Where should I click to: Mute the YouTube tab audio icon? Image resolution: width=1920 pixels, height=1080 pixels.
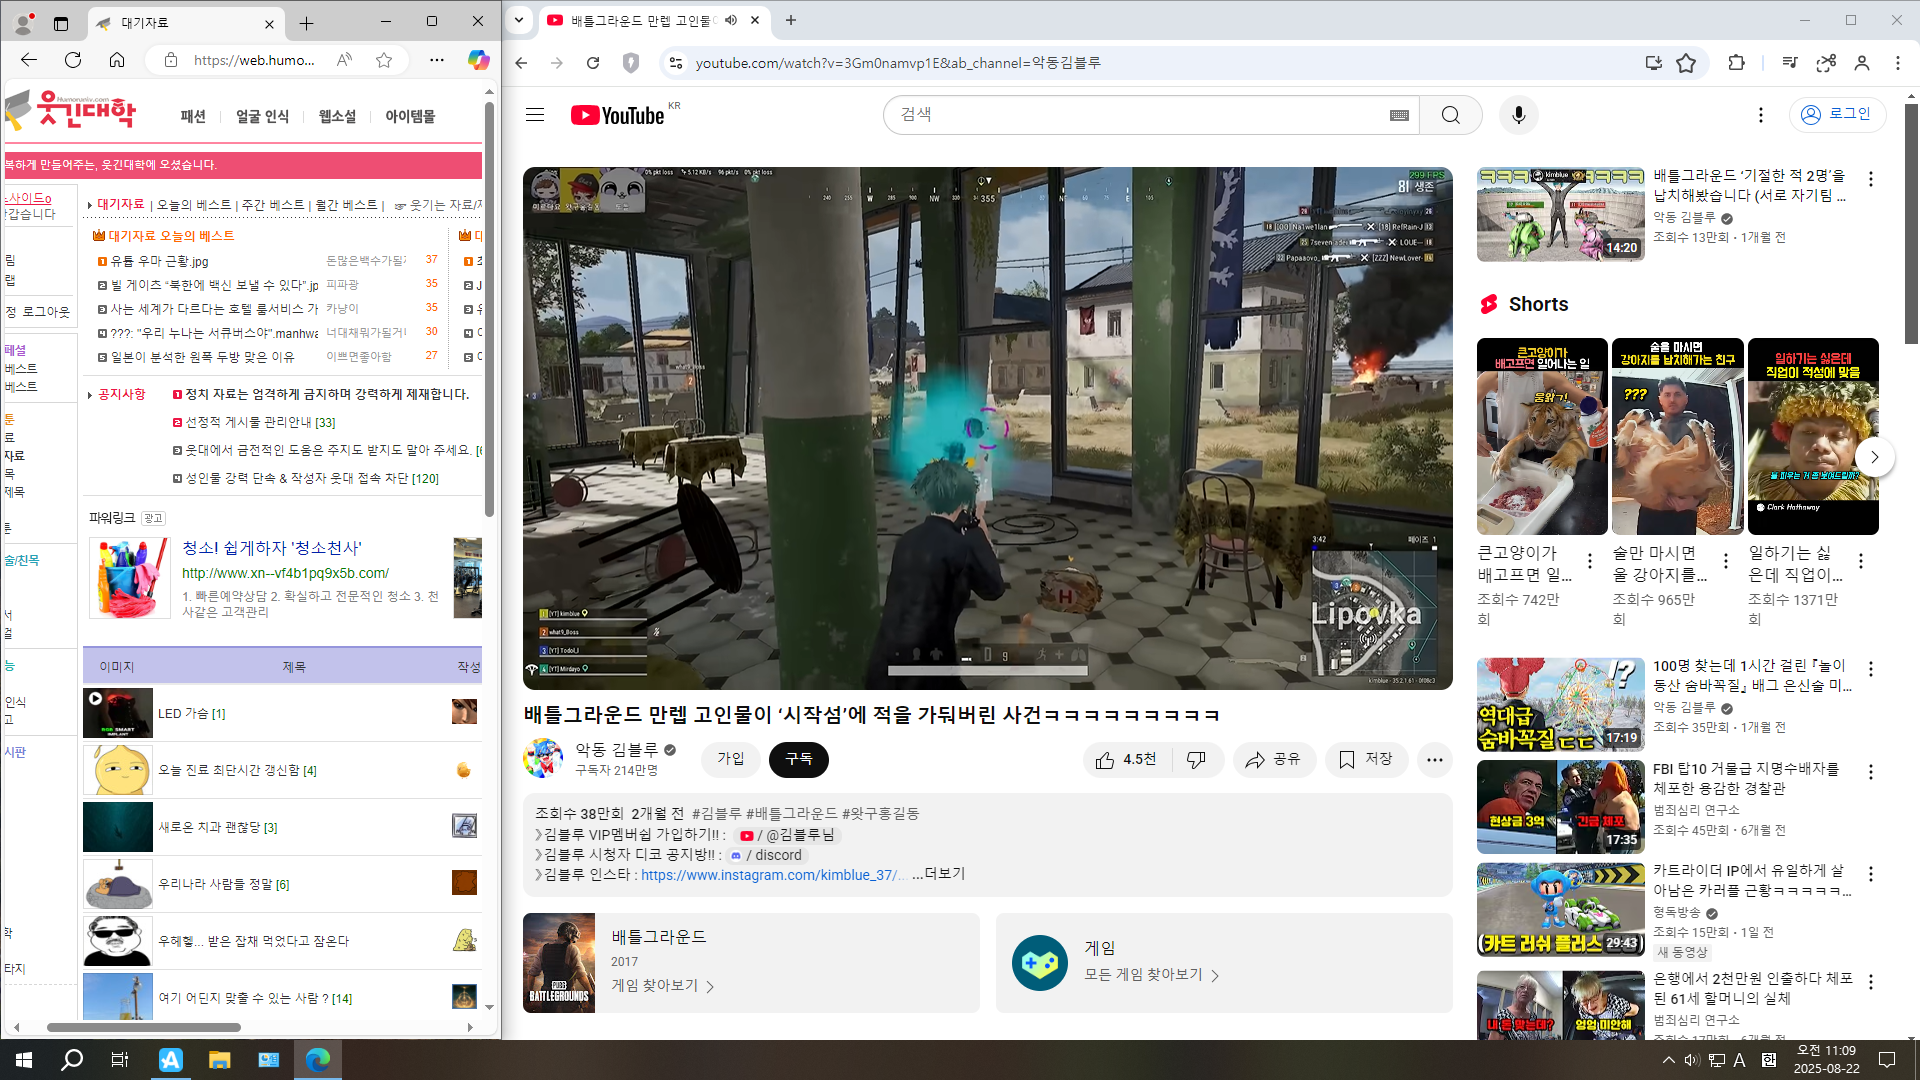[x=731, y=20]
